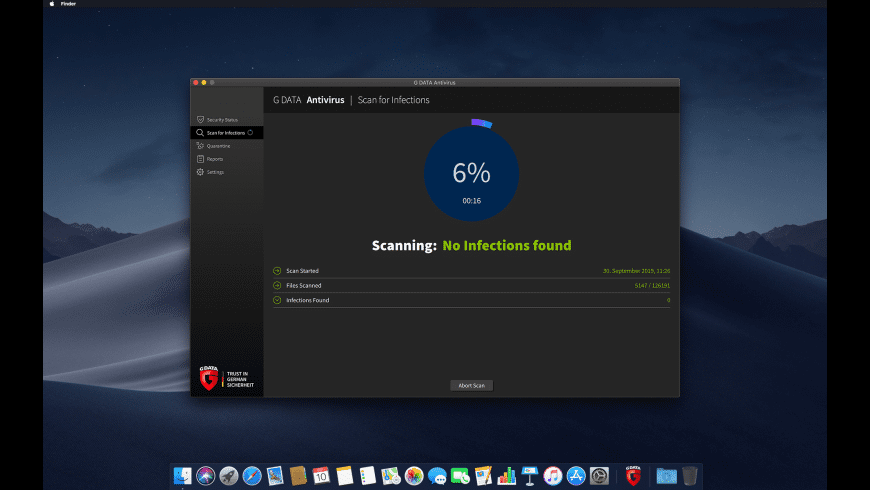Open FaceTime from the Dock
The width and height of the screenshot is (870, 490).
coord(460,476)
